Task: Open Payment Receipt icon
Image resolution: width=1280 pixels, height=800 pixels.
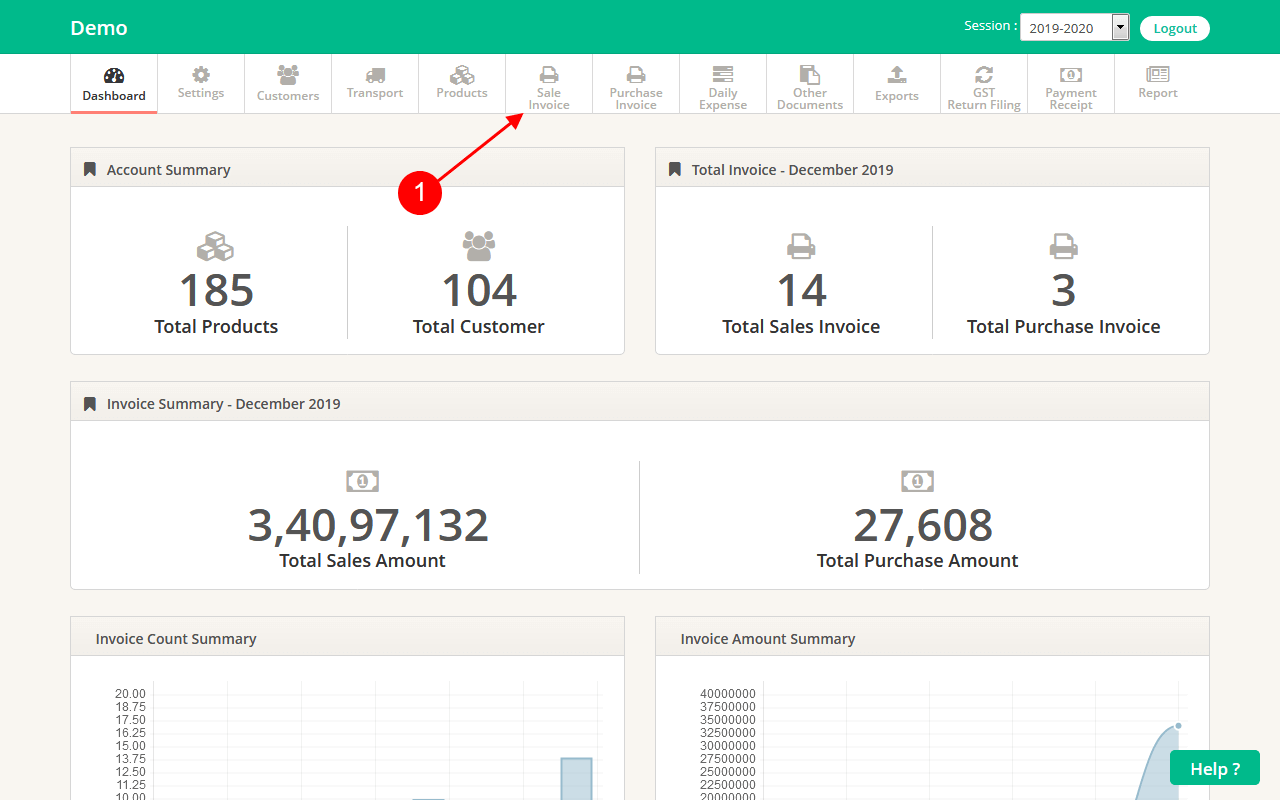Action: [x=1071, y=75]
